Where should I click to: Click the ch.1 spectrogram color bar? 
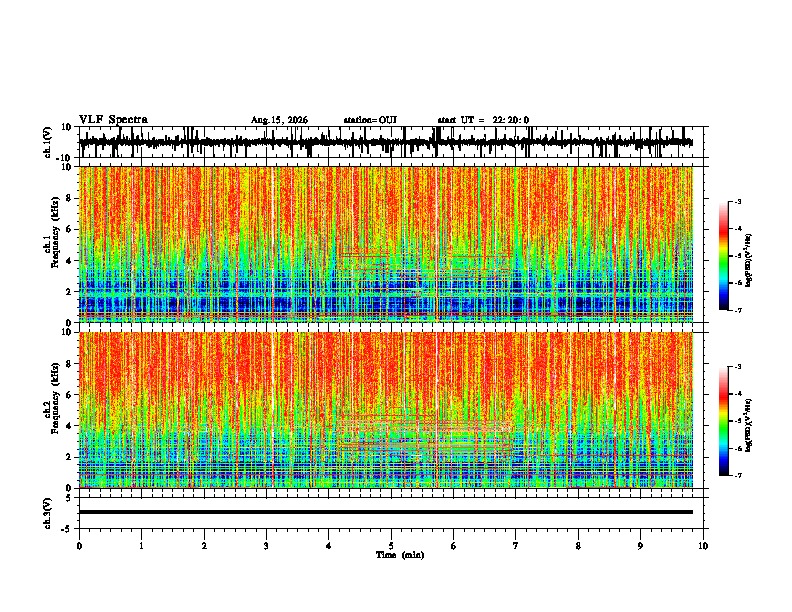(x=723, y=256)
